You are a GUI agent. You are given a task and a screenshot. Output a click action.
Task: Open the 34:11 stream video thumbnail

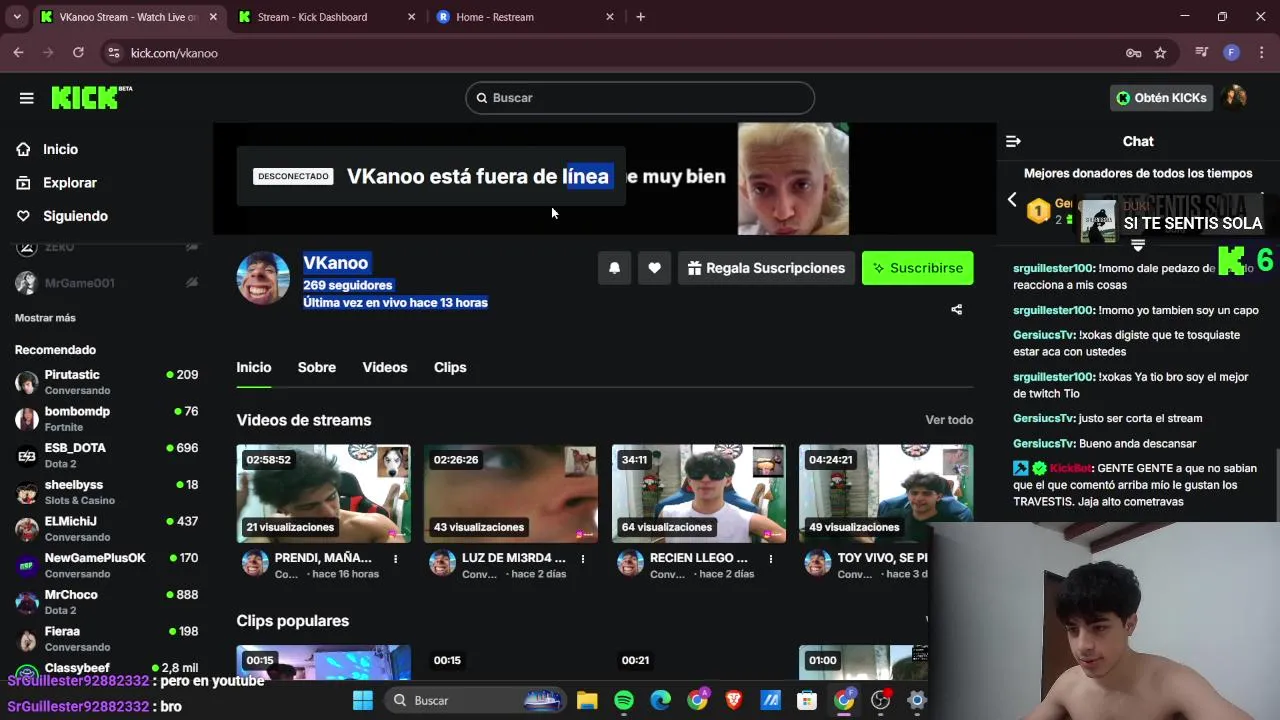698,493
